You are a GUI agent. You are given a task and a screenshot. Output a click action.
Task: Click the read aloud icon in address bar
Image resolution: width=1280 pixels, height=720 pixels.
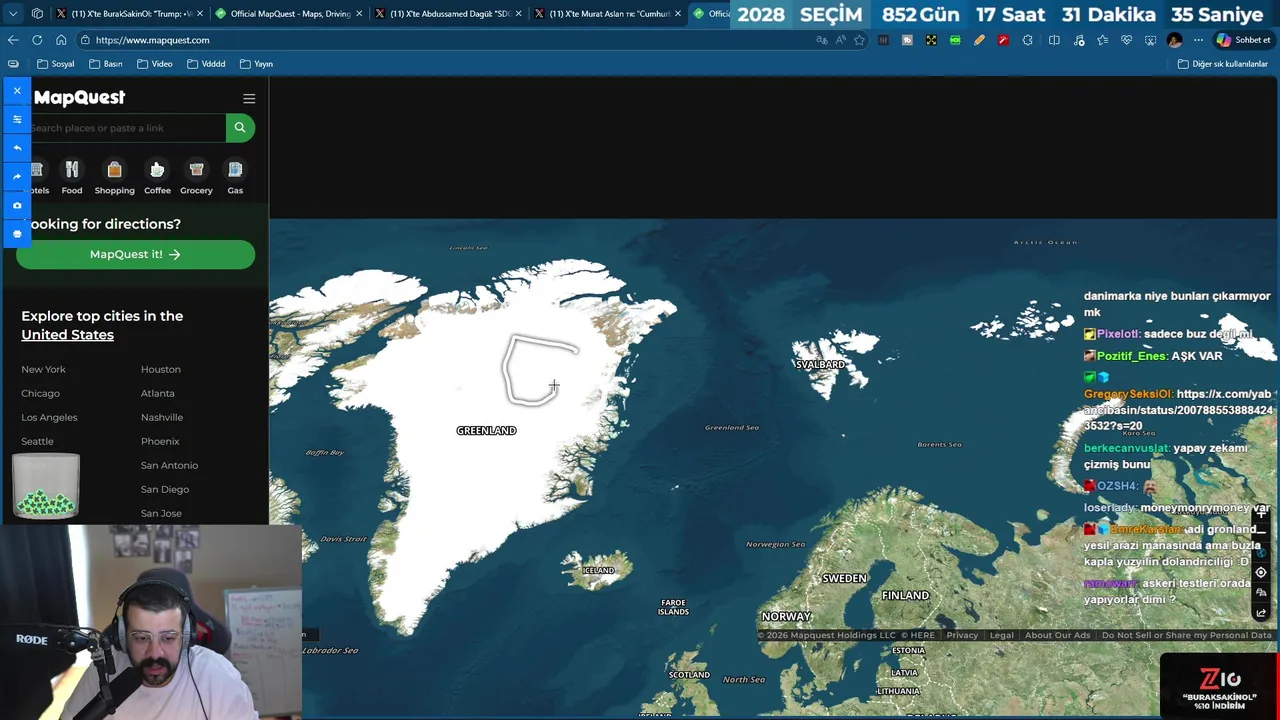click(840, 40)
